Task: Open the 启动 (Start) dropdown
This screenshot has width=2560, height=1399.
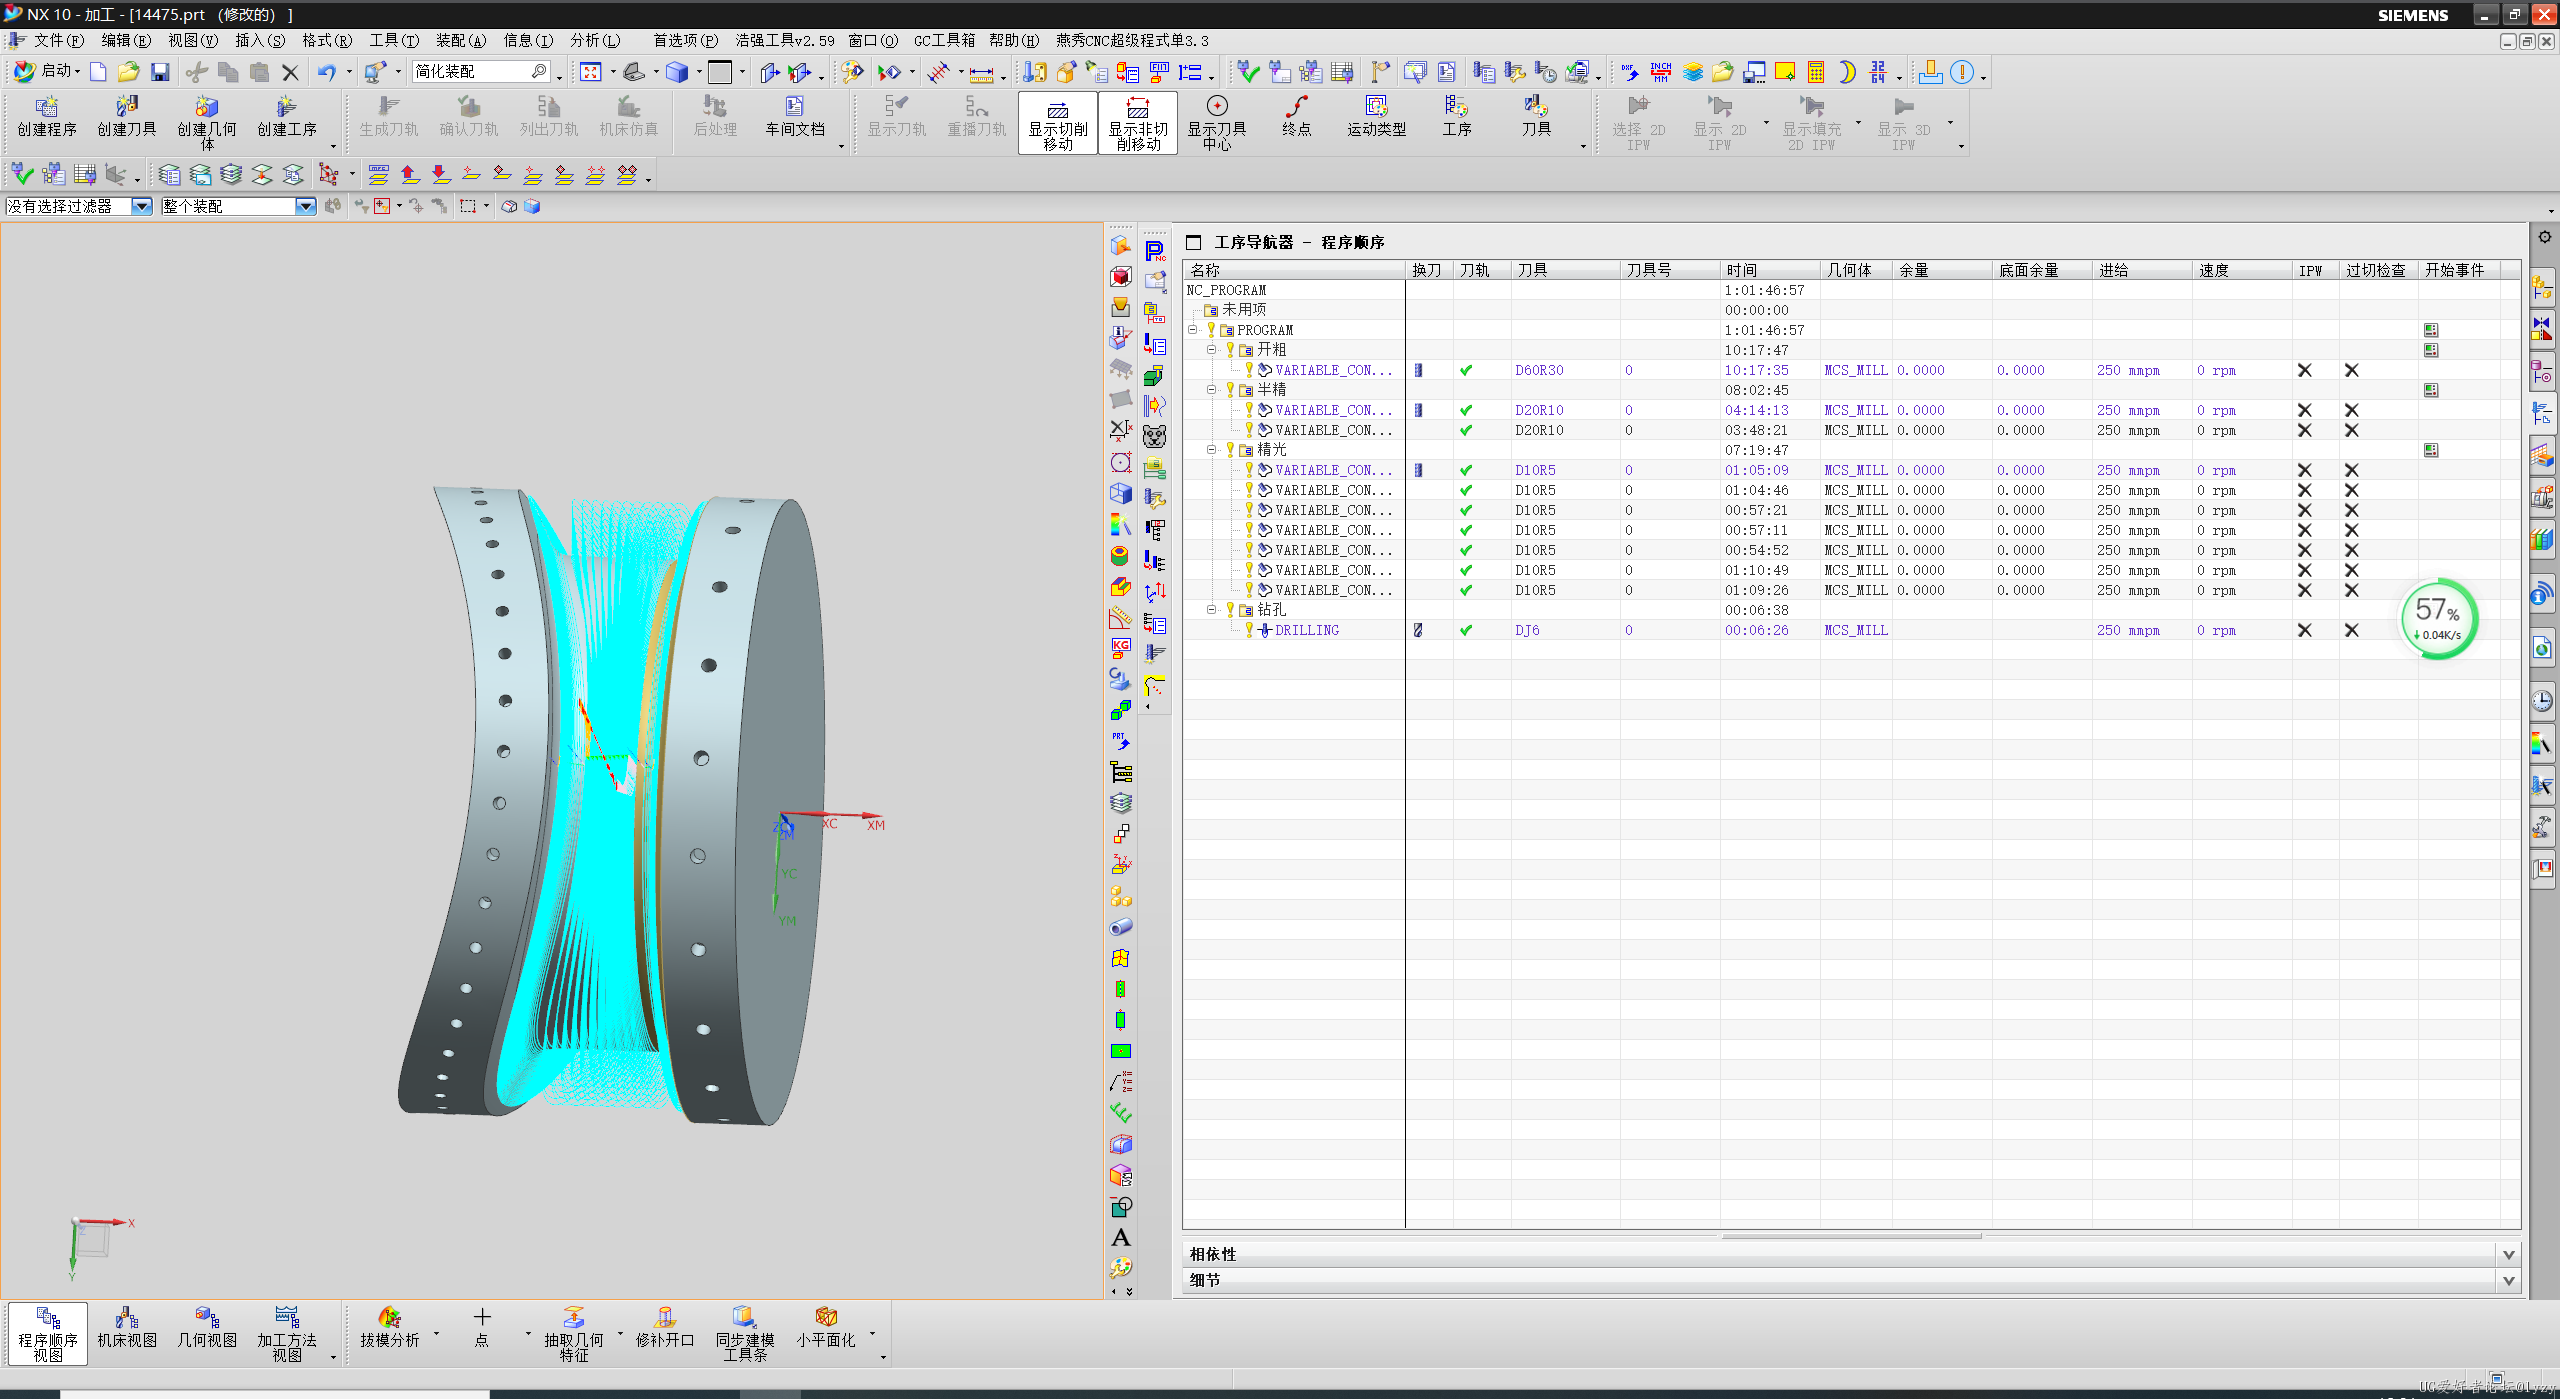Action: pos(47,71)
